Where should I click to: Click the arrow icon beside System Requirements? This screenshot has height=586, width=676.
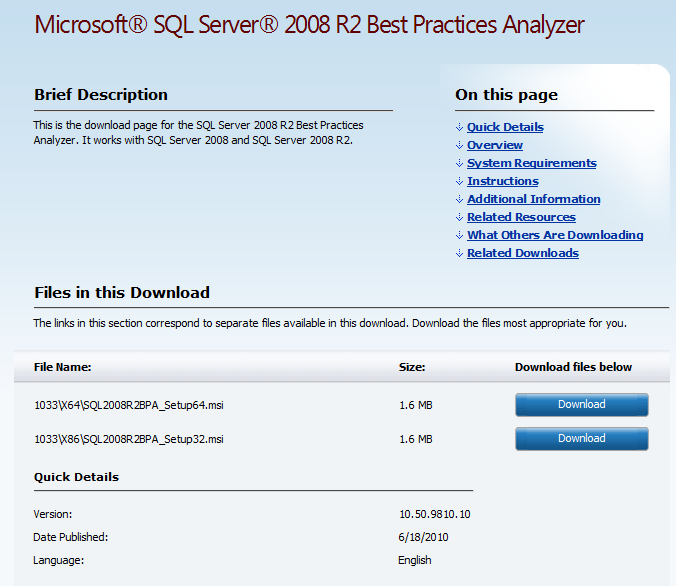460,163
